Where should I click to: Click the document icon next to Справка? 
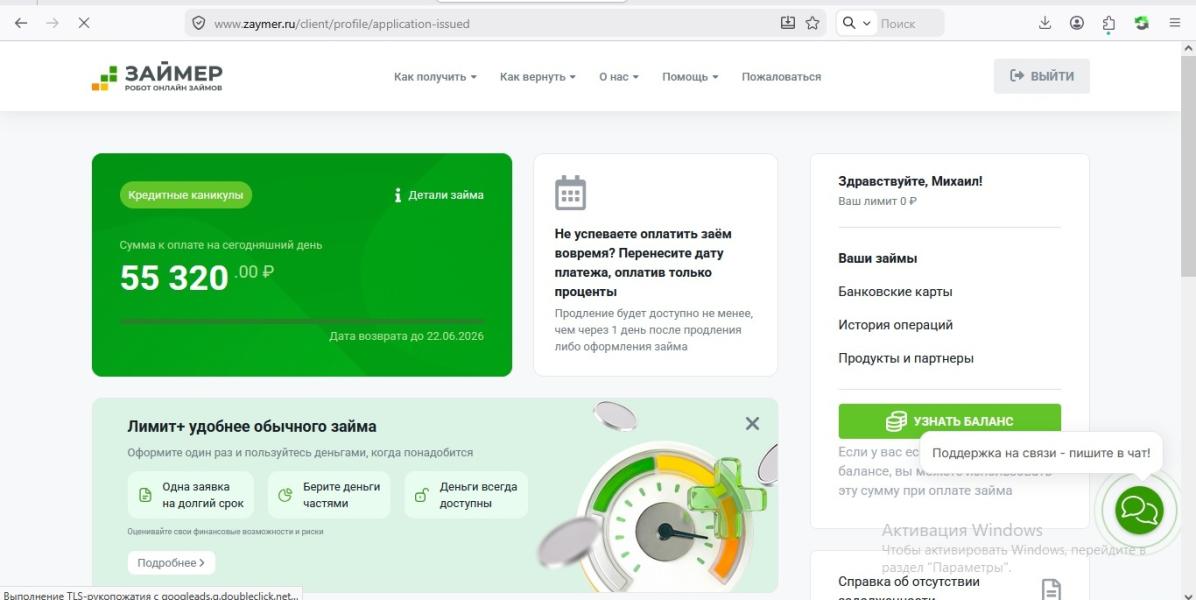[x=1051, y=589]
